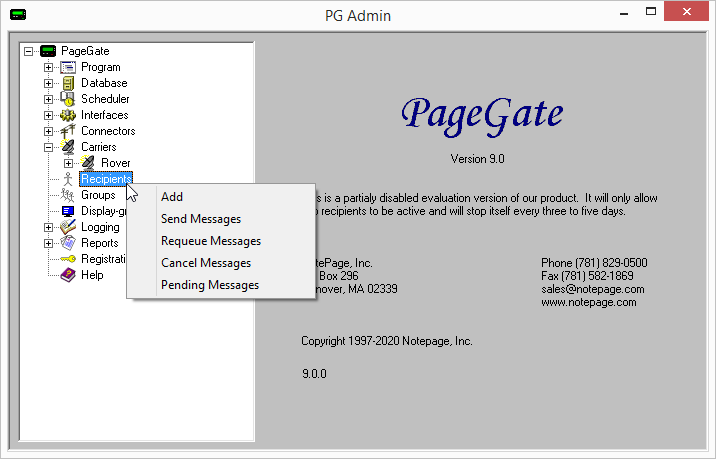The image size is (716, 459).
Task: Click the Program tree icon
Action: (68, 68)
